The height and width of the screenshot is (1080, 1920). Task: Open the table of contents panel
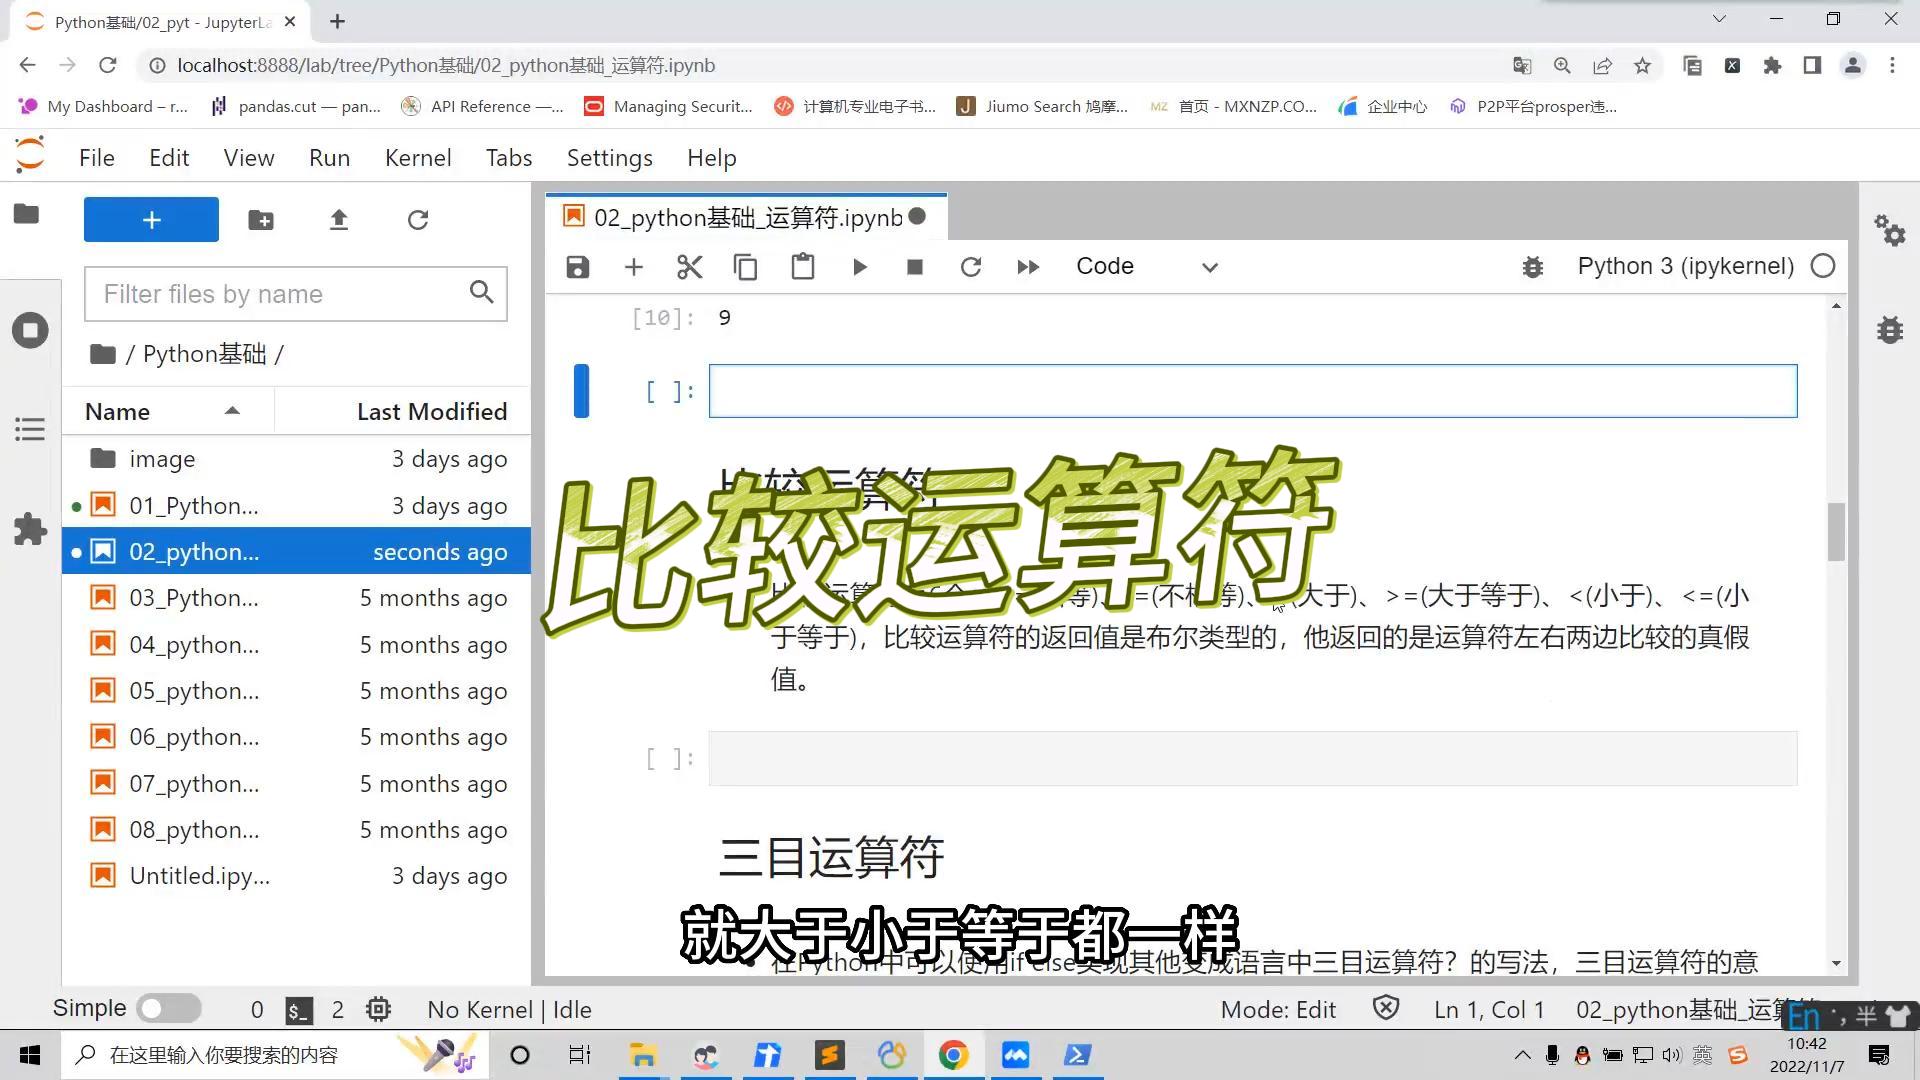click(x=30, y=429)
